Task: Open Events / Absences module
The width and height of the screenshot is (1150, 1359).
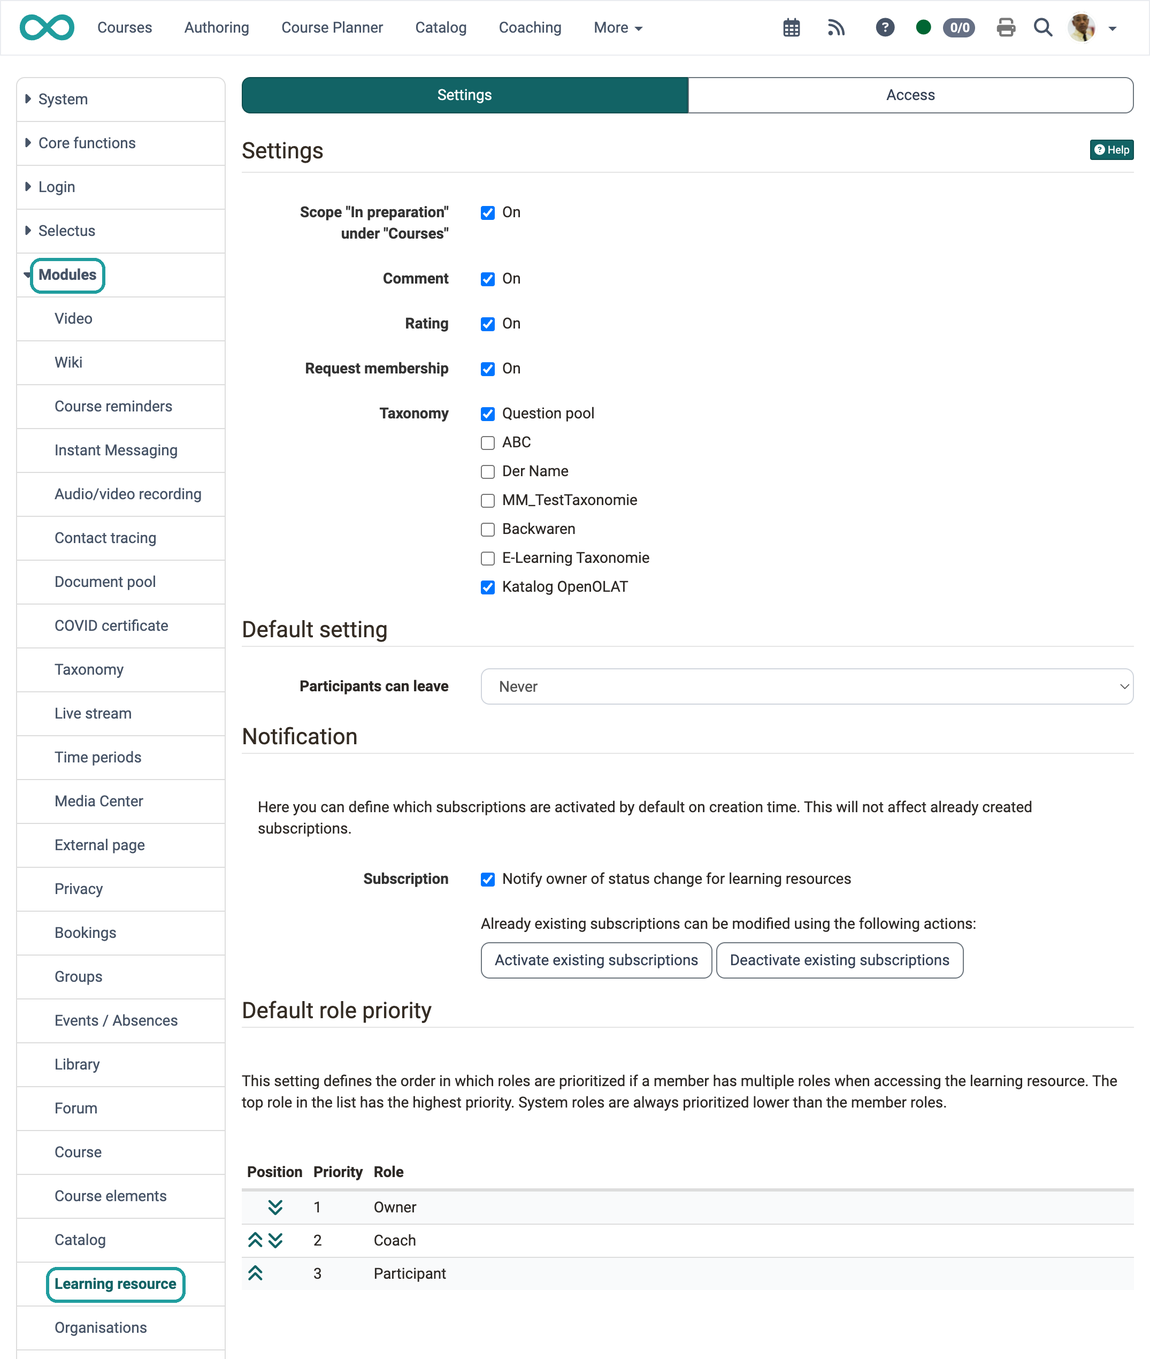Action: click(121, 1021)
